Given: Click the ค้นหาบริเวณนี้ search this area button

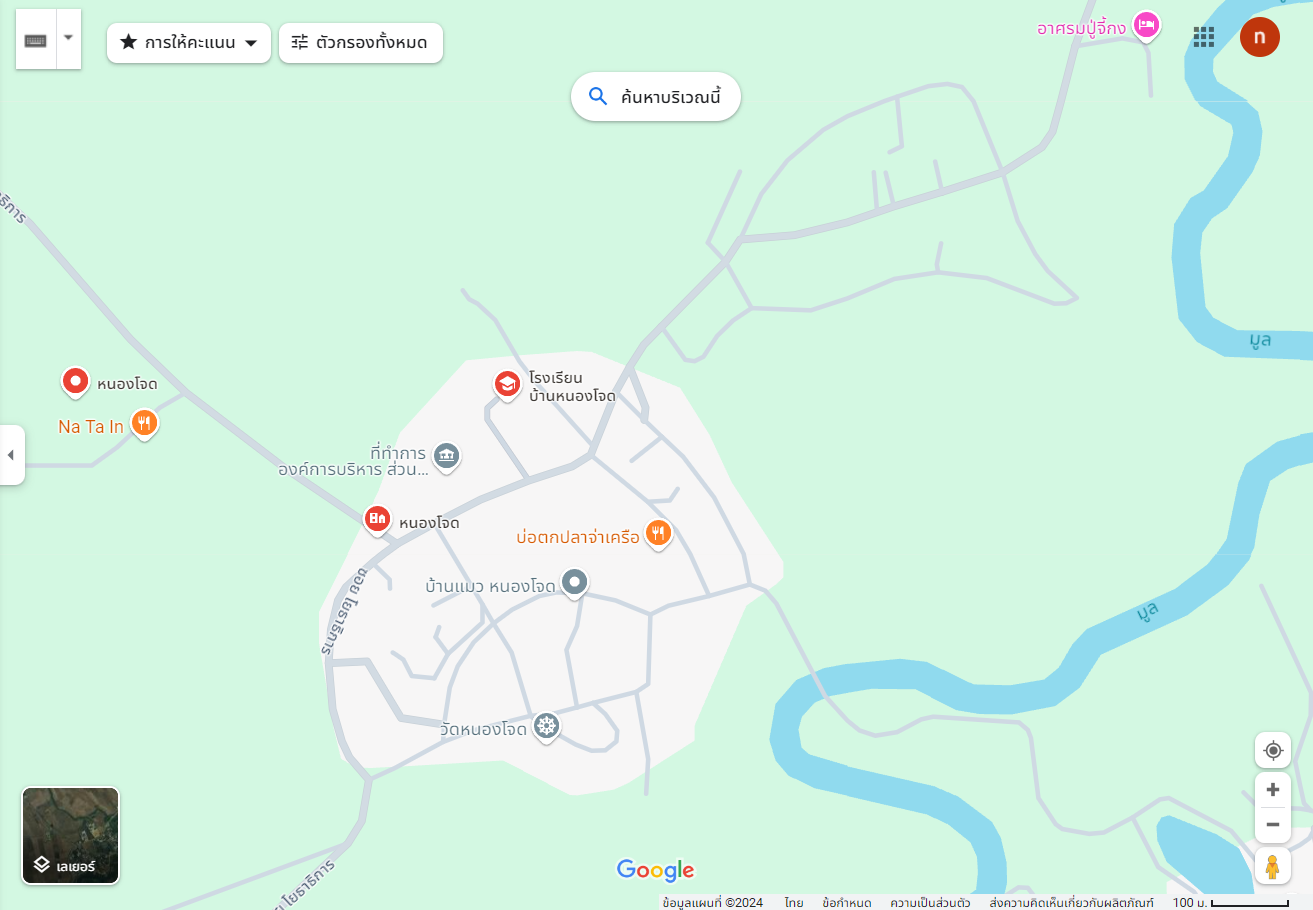Looking at the screenshot, I should pyautogui.click(x=656, y=97).
